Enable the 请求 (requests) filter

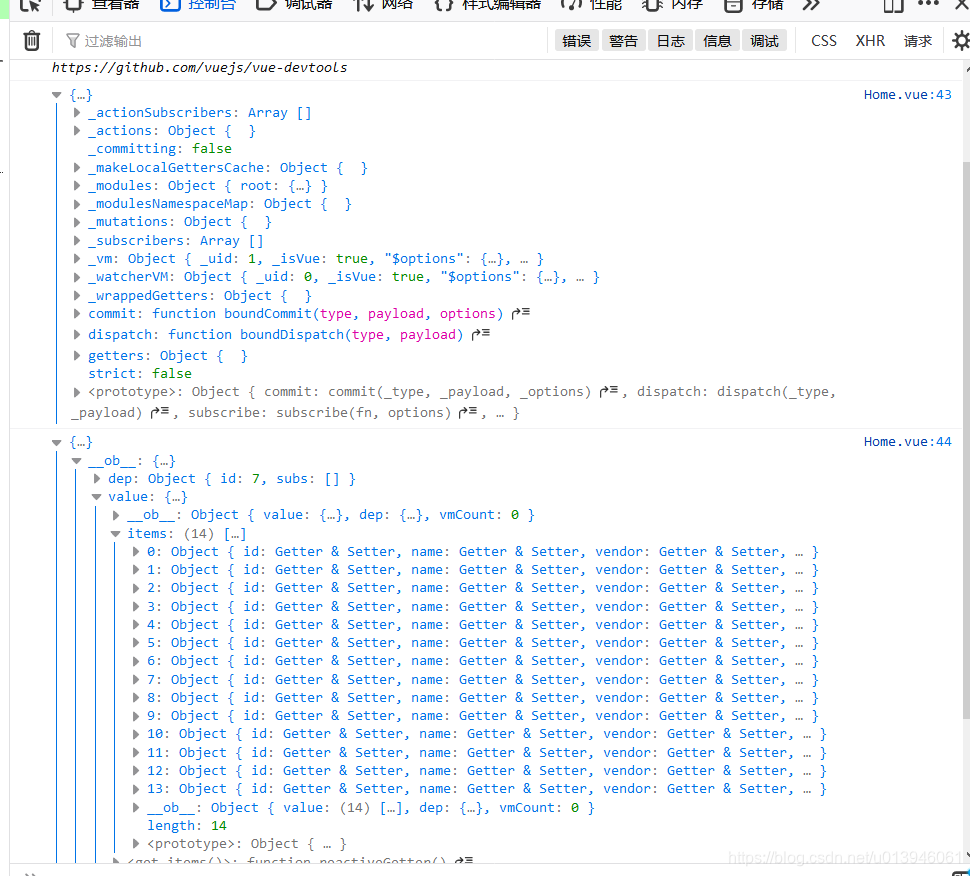tap(917, 41)
